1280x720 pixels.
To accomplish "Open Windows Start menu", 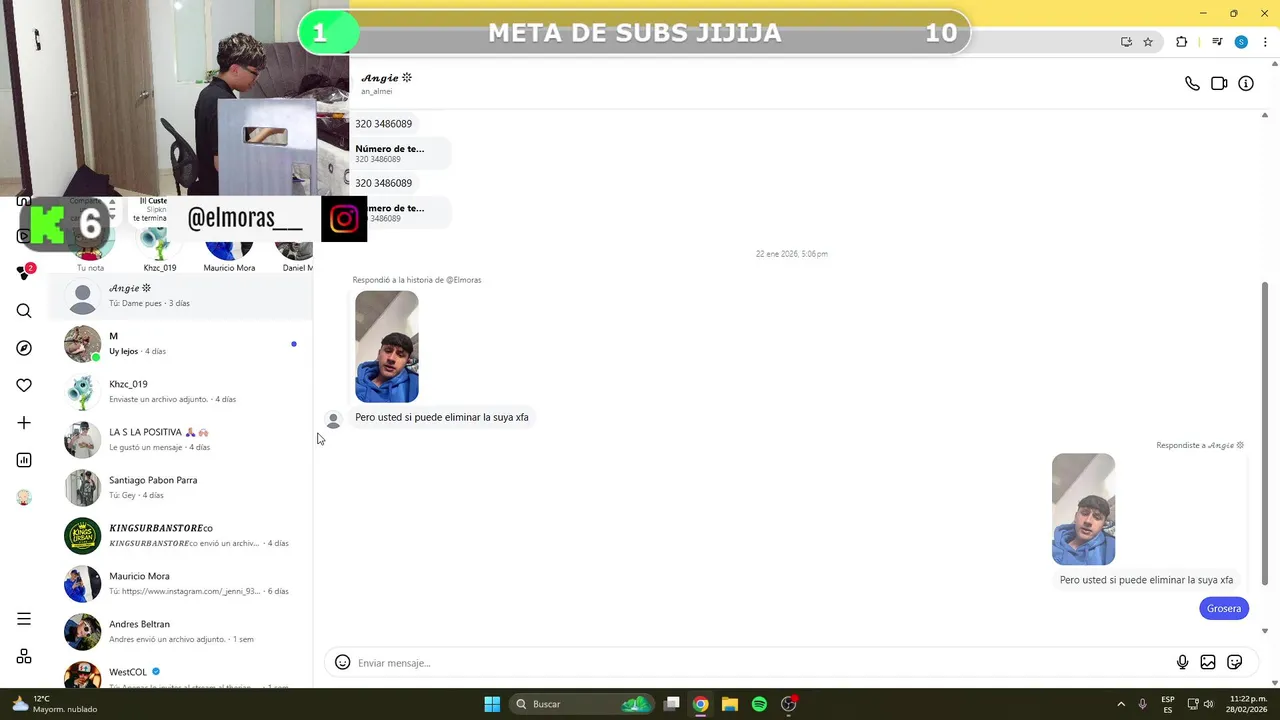I will 492,704.
